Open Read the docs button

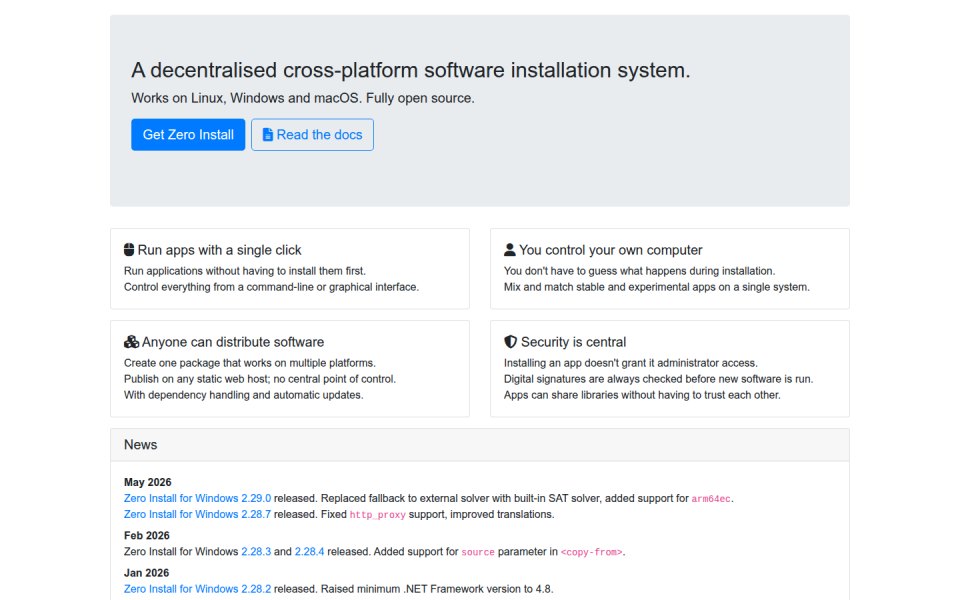click(x=312, y=135)
